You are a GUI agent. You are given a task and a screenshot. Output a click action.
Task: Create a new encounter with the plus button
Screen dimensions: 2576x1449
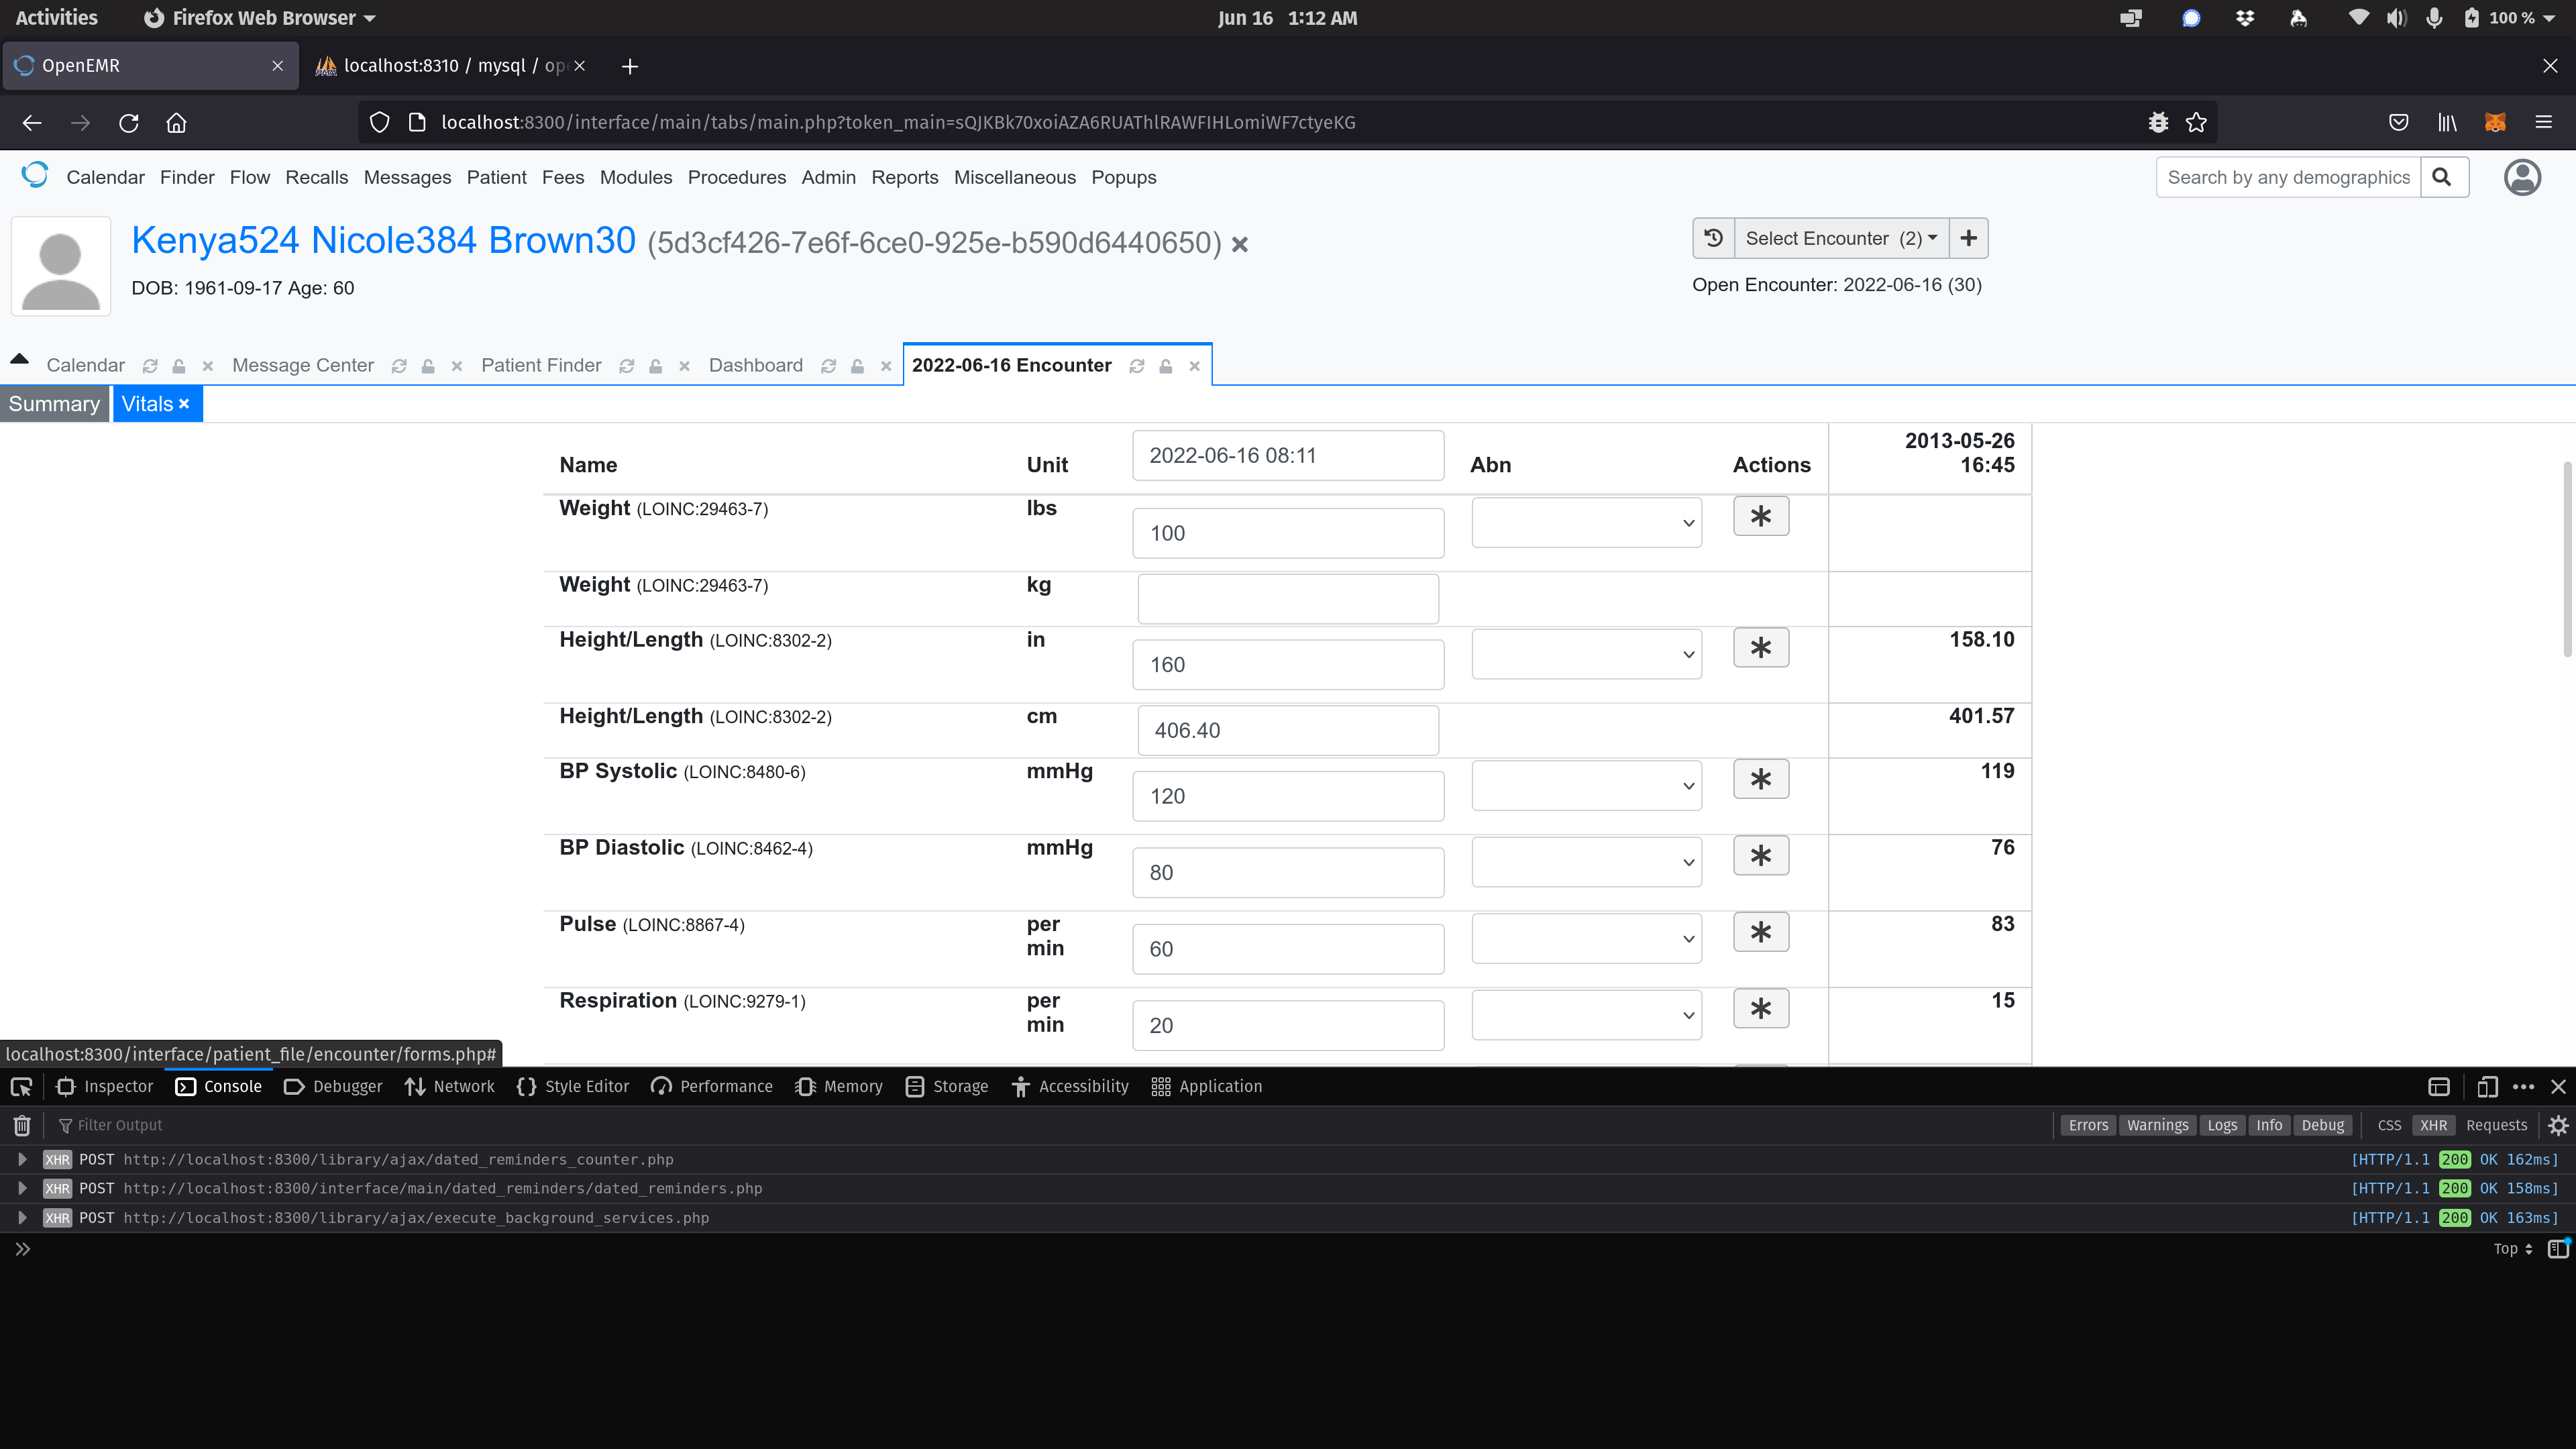click(1968, 238)
